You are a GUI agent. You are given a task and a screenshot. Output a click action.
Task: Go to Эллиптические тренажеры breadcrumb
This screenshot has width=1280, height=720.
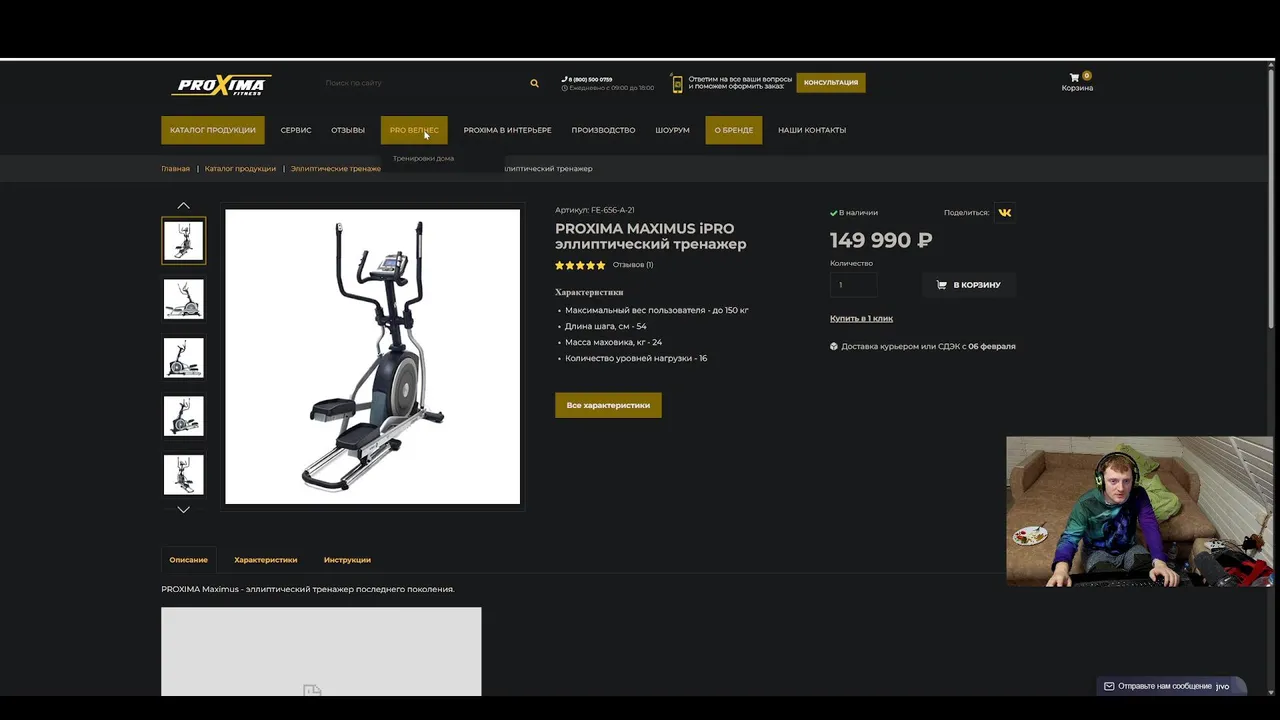(336, 169)
